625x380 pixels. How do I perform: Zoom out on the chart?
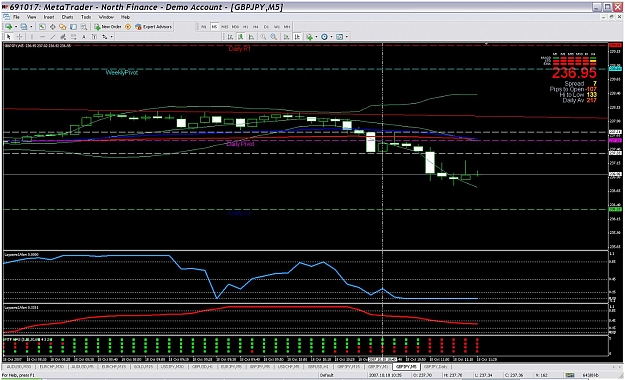[273, 37]
